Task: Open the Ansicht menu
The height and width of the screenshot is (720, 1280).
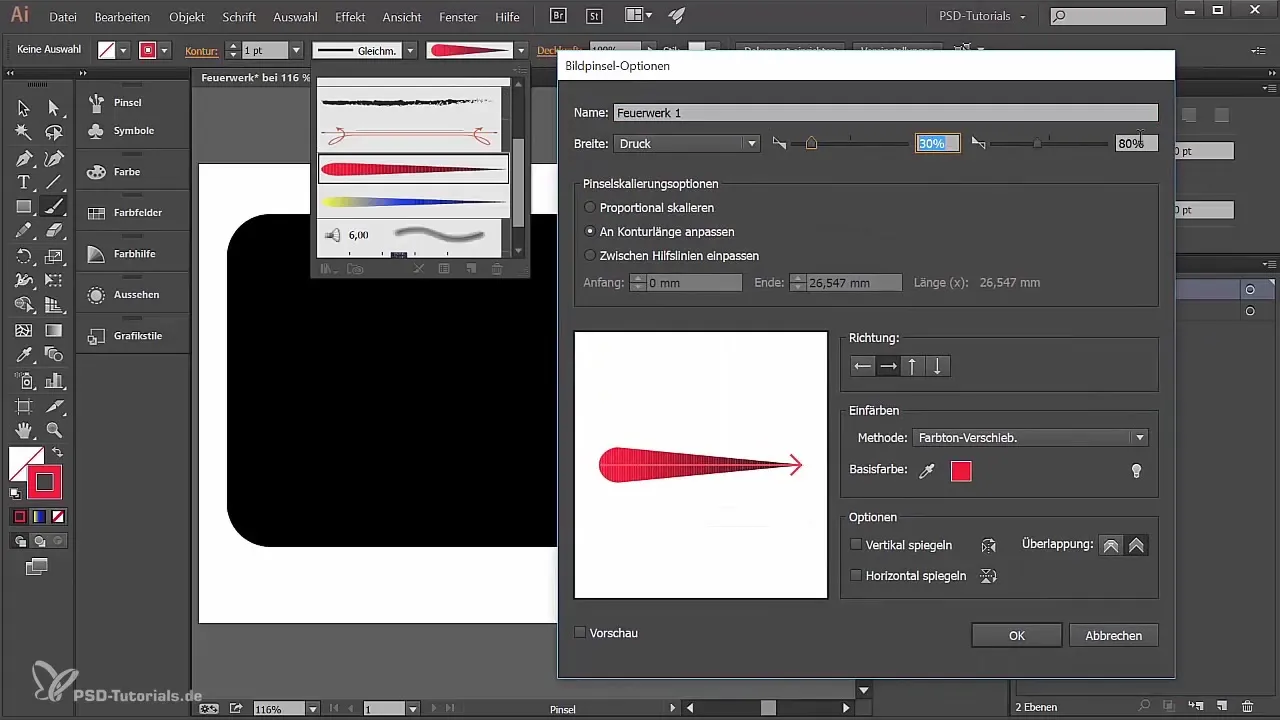Action: [402, 17]
